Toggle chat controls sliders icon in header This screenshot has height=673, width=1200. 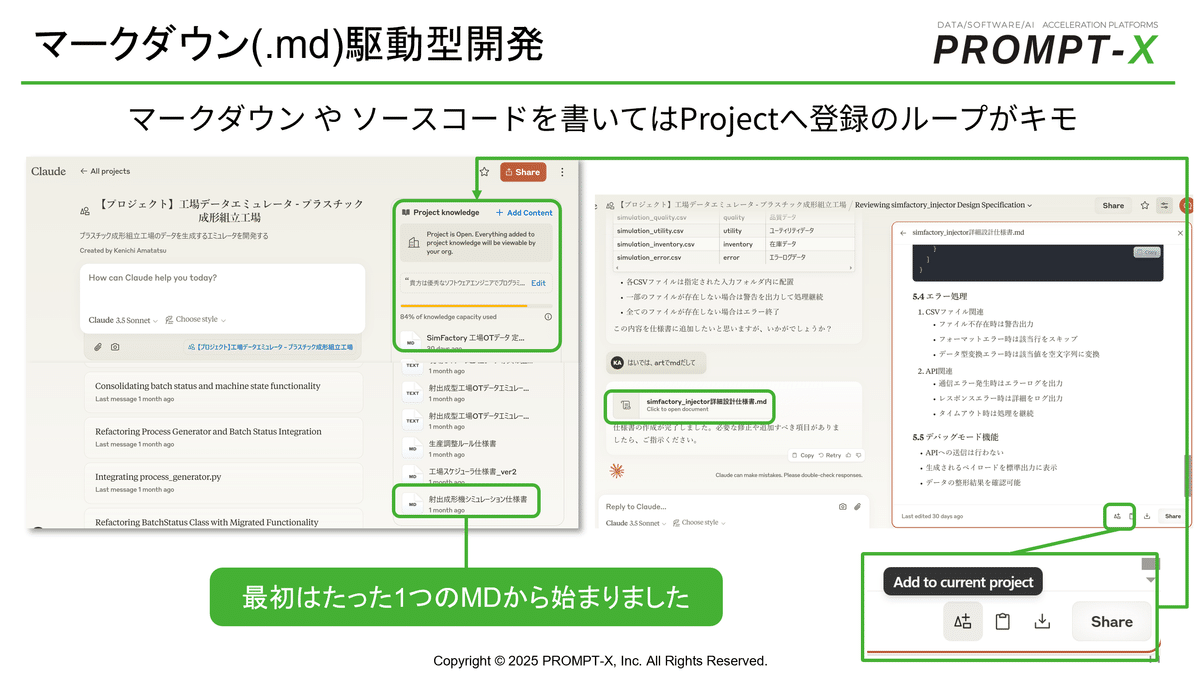[1164, 205]
